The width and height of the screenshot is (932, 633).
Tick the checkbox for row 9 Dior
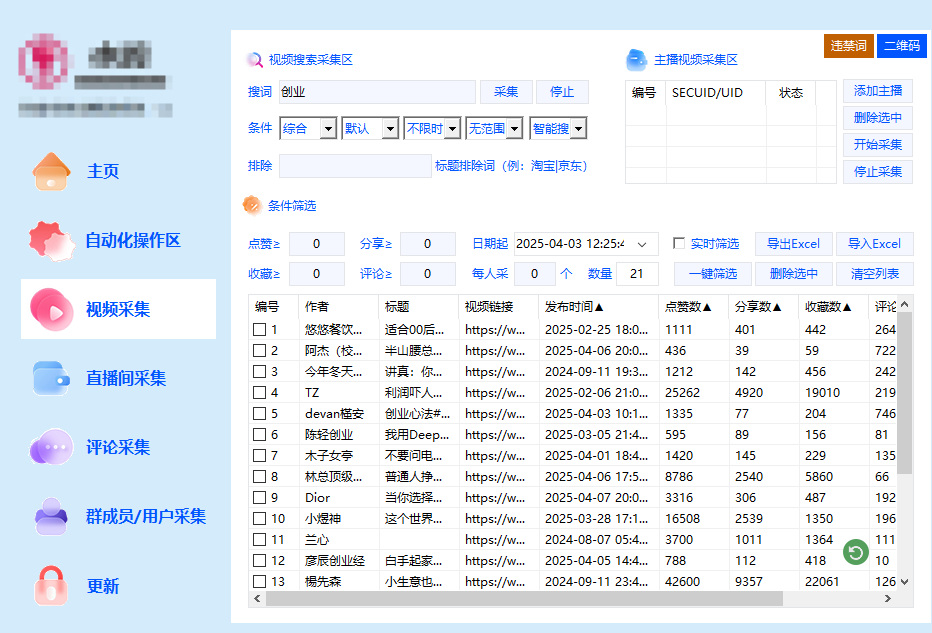click(259, 497)
